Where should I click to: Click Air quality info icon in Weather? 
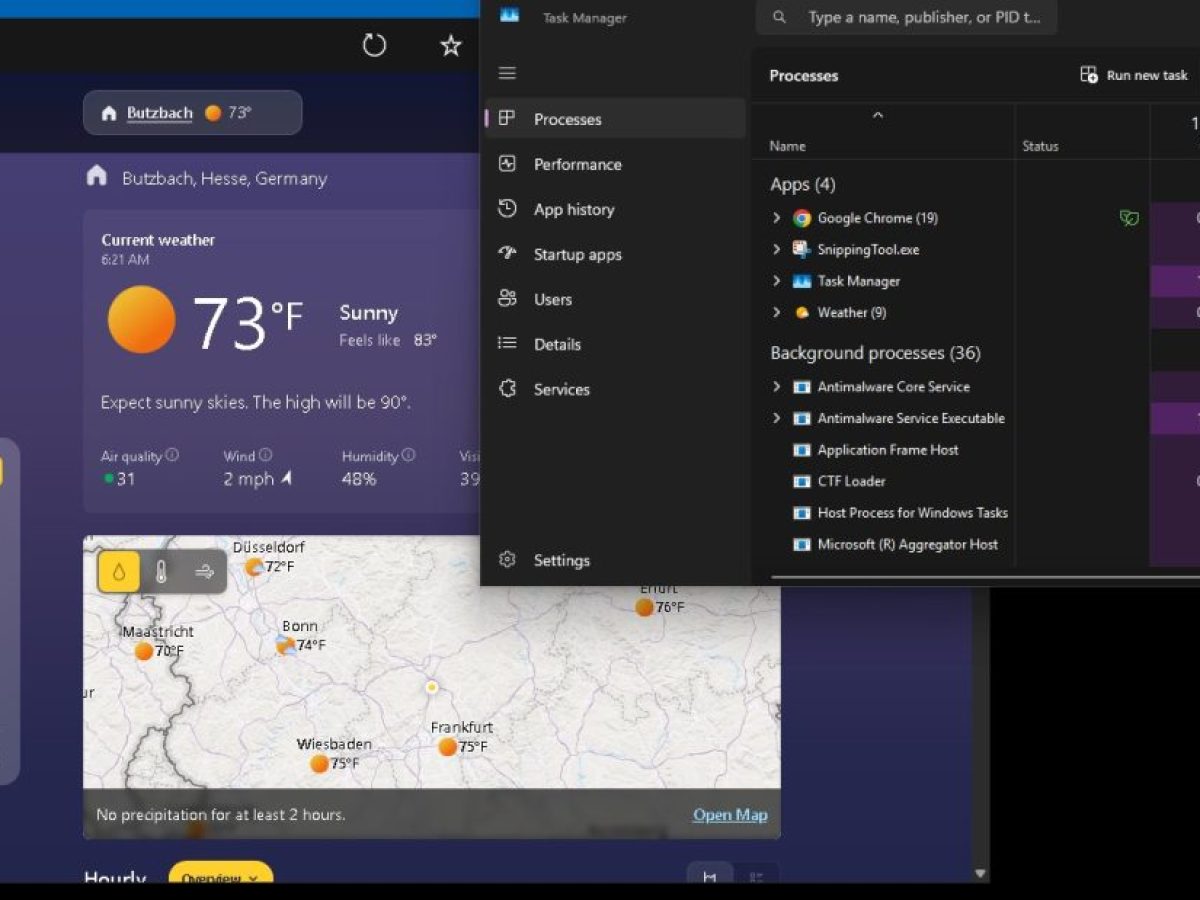(172, 455)
